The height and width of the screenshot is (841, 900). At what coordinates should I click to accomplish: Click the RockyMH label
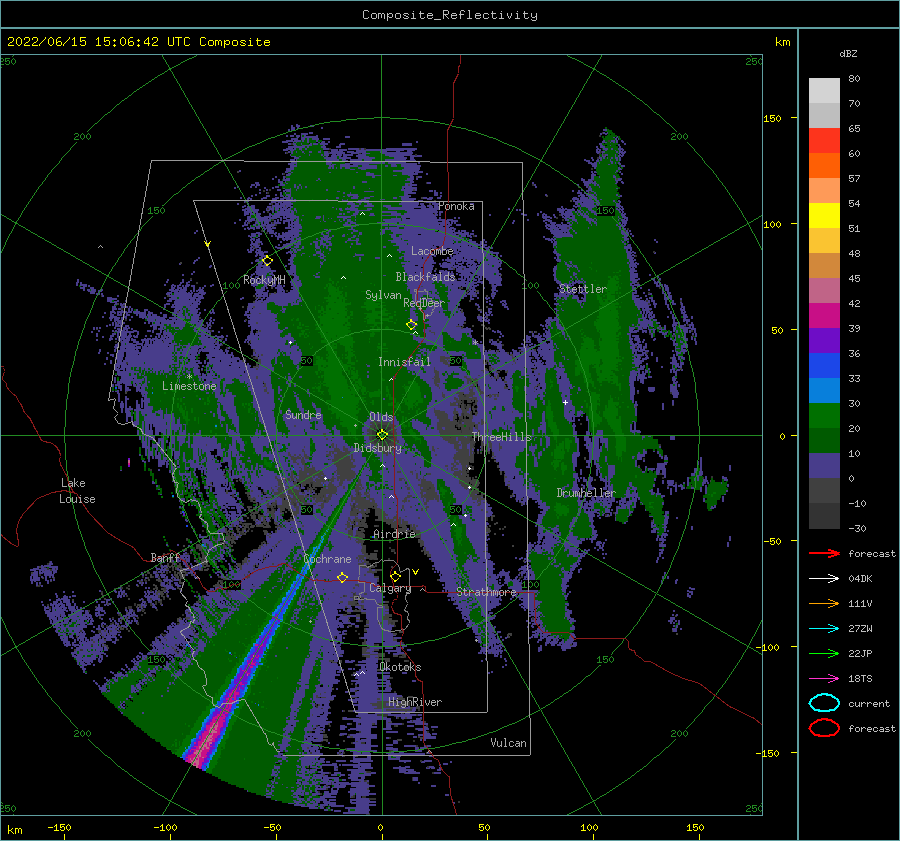[264, 280]
